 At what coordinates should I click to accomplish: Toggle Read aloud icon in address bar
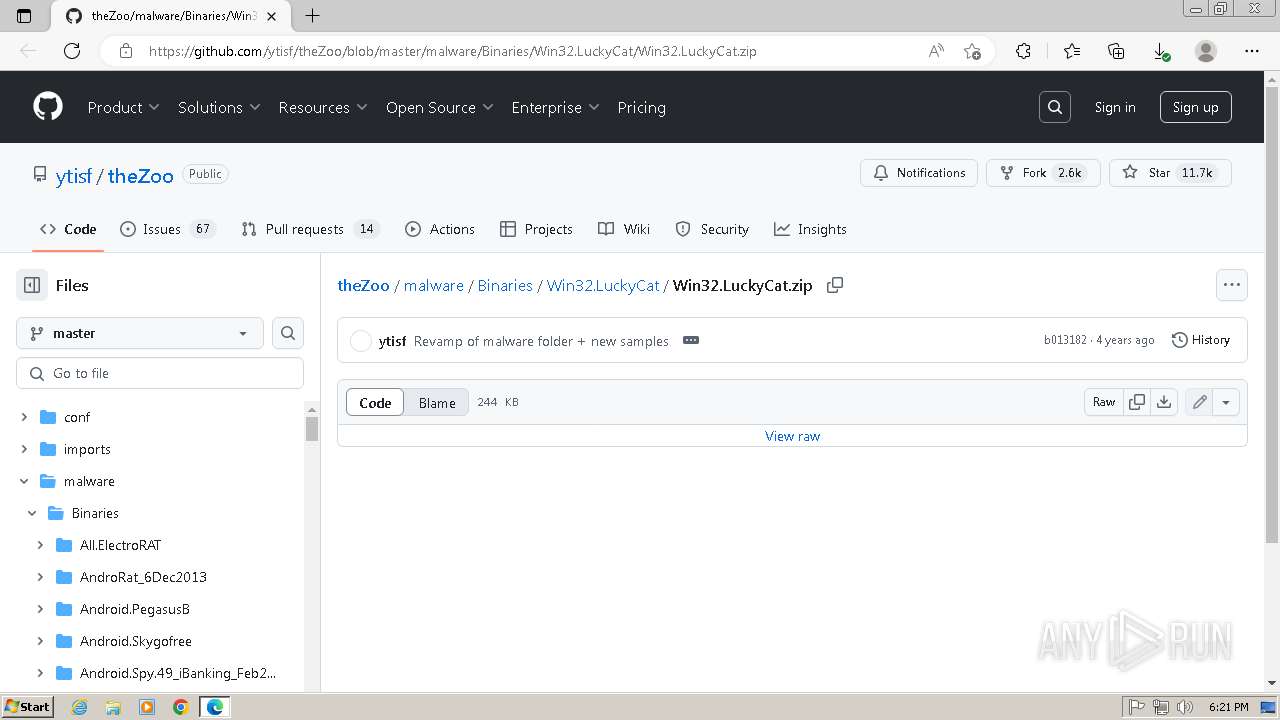tap(936, 51)
